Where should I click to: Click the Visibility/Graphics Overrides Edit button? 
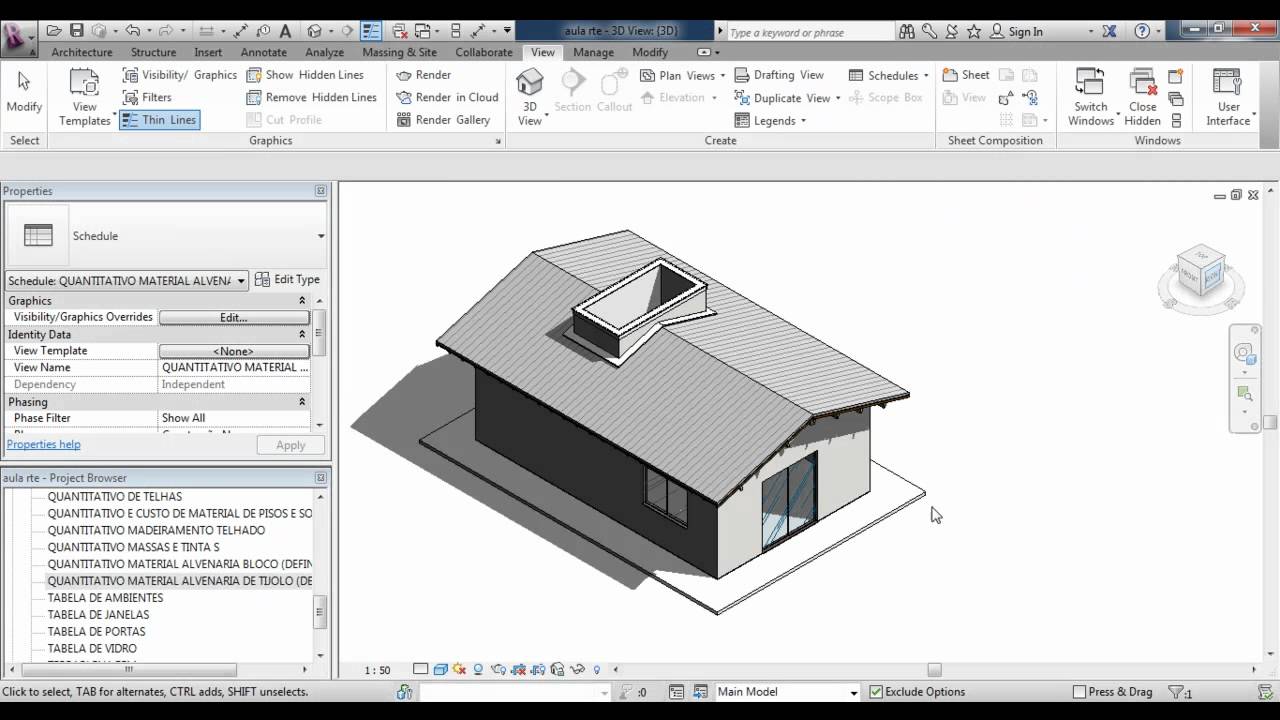point(234,318)
